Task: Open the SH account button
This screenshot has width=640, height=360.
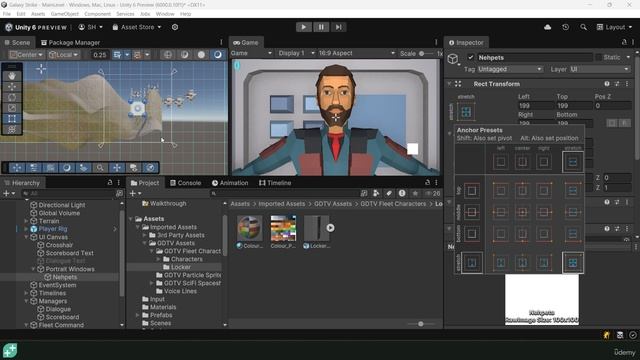Action: (x=90, y=27)
